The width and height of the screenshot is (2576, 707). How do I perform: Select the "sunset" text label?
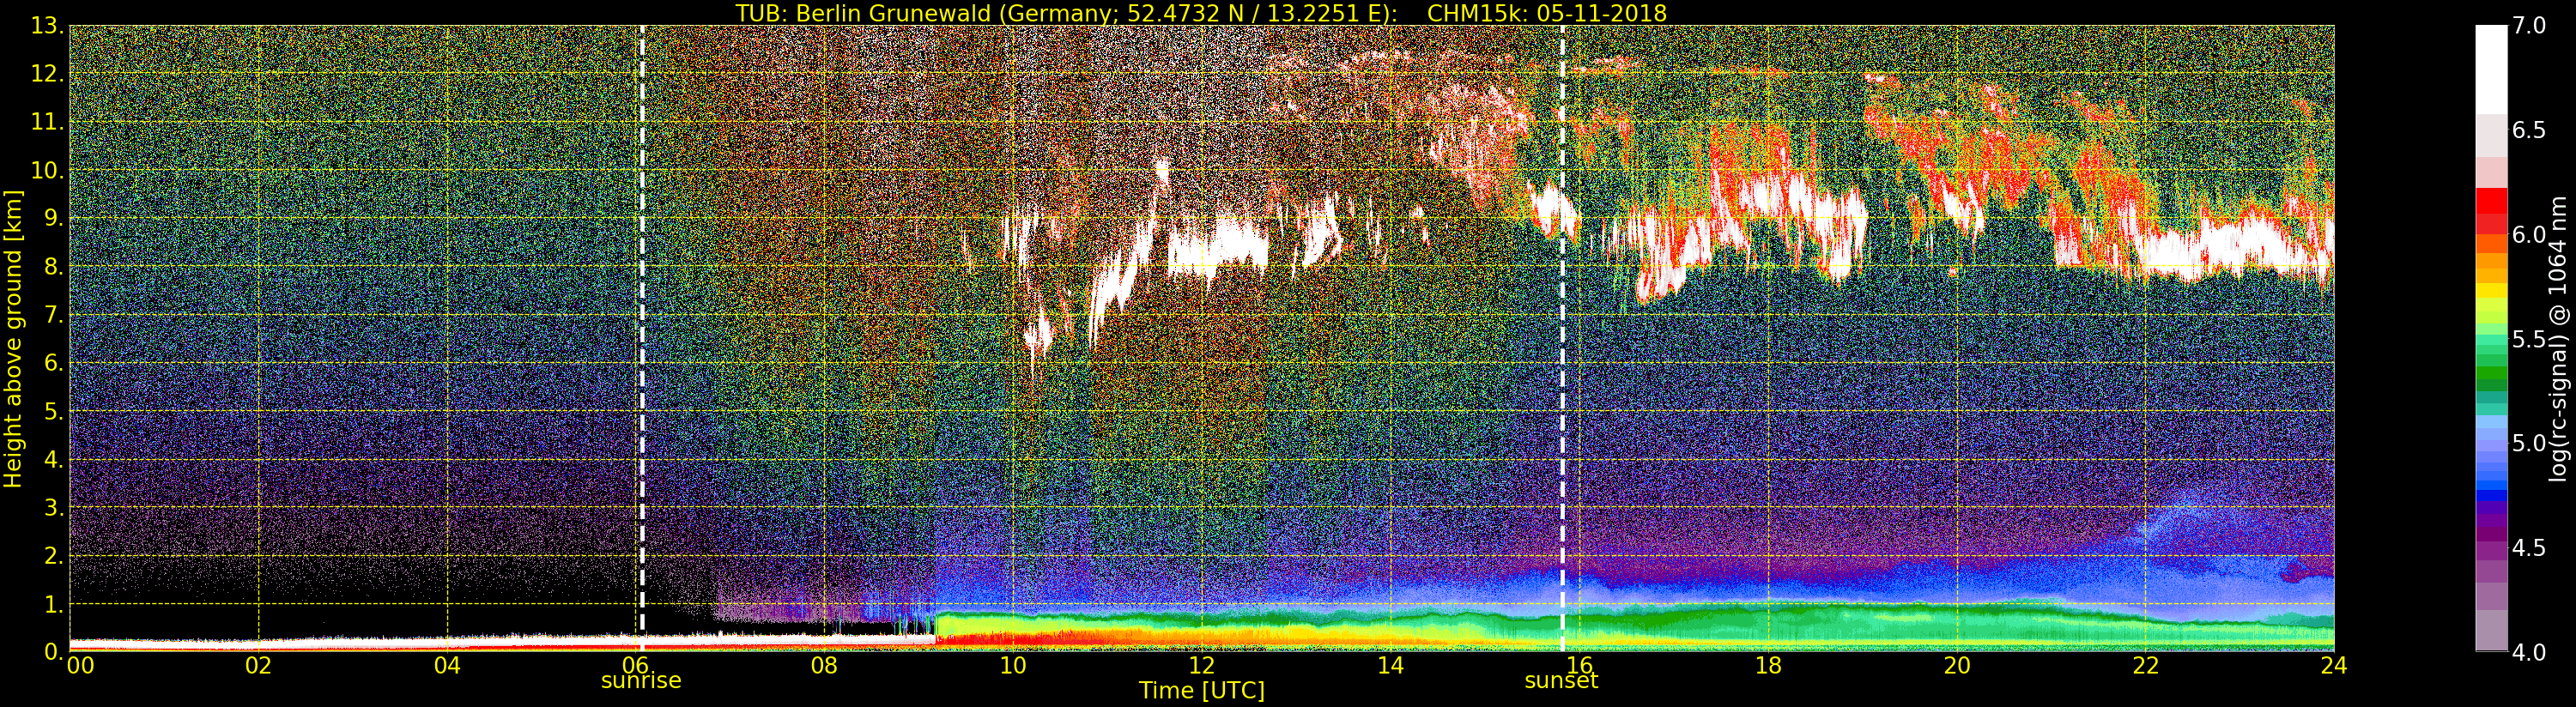(1560, 681)
